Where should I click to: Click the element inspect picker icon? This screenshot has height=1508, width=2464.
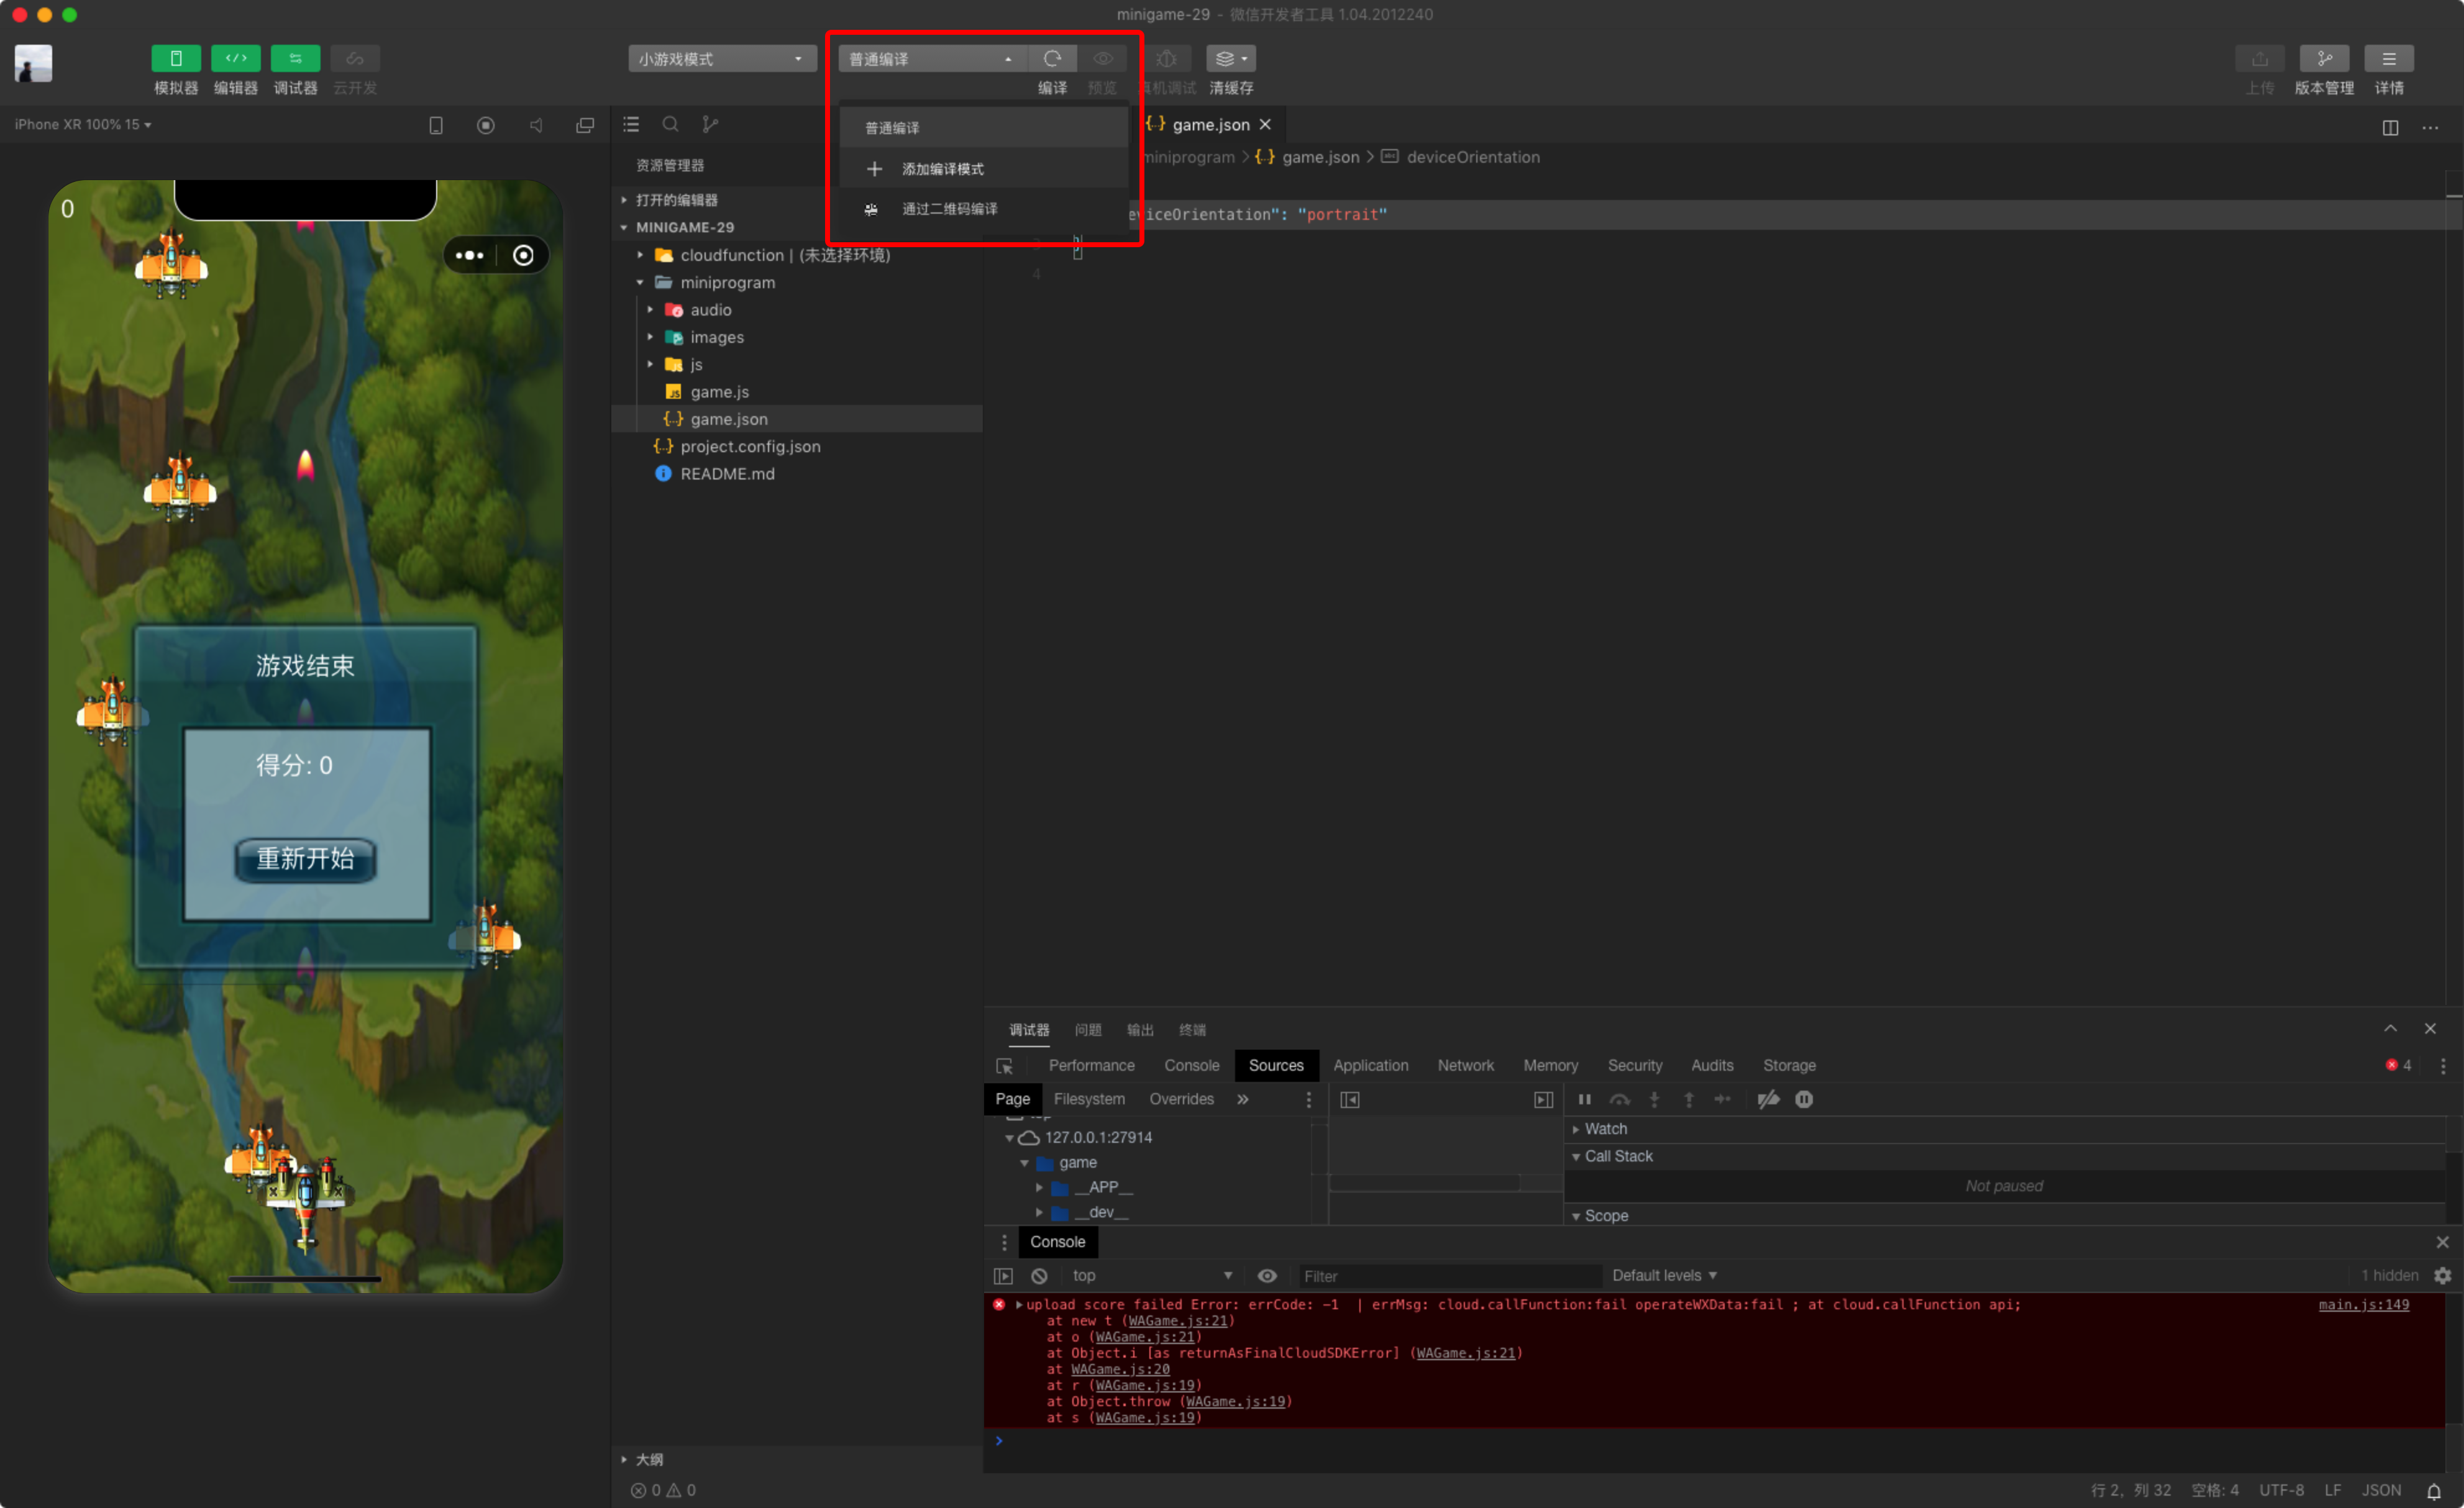1004,1065
